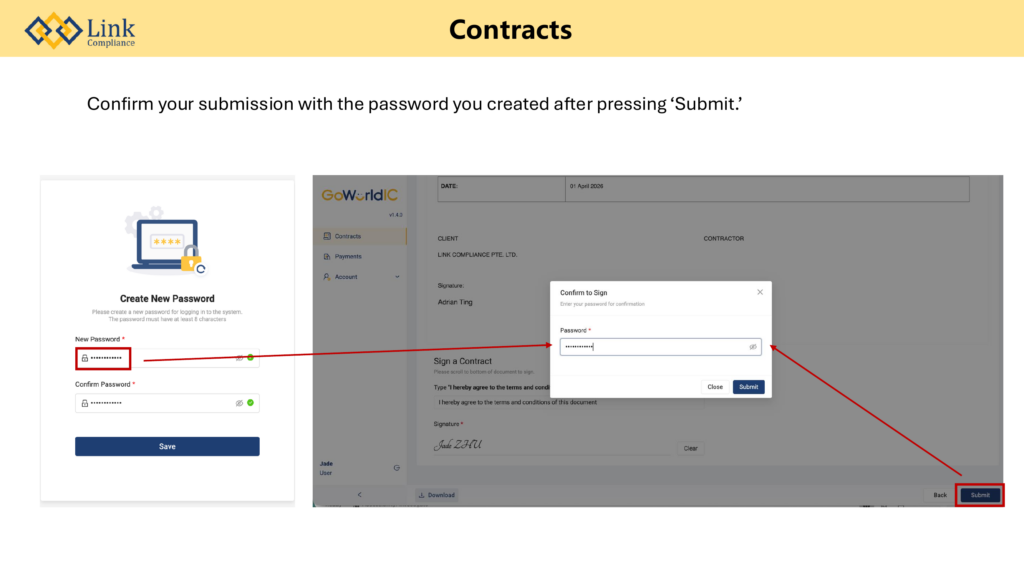The width and height of the screenshot is (1024, 576).
Task: Click the lock icon in New Password field
Action: [85, 357]
